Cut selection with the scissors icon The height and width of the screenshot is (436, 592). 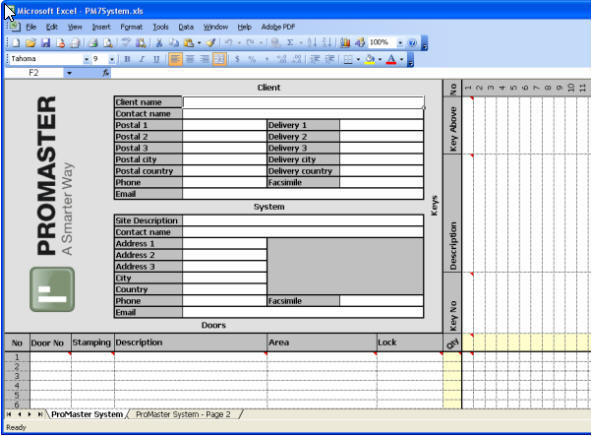point(159,43)
